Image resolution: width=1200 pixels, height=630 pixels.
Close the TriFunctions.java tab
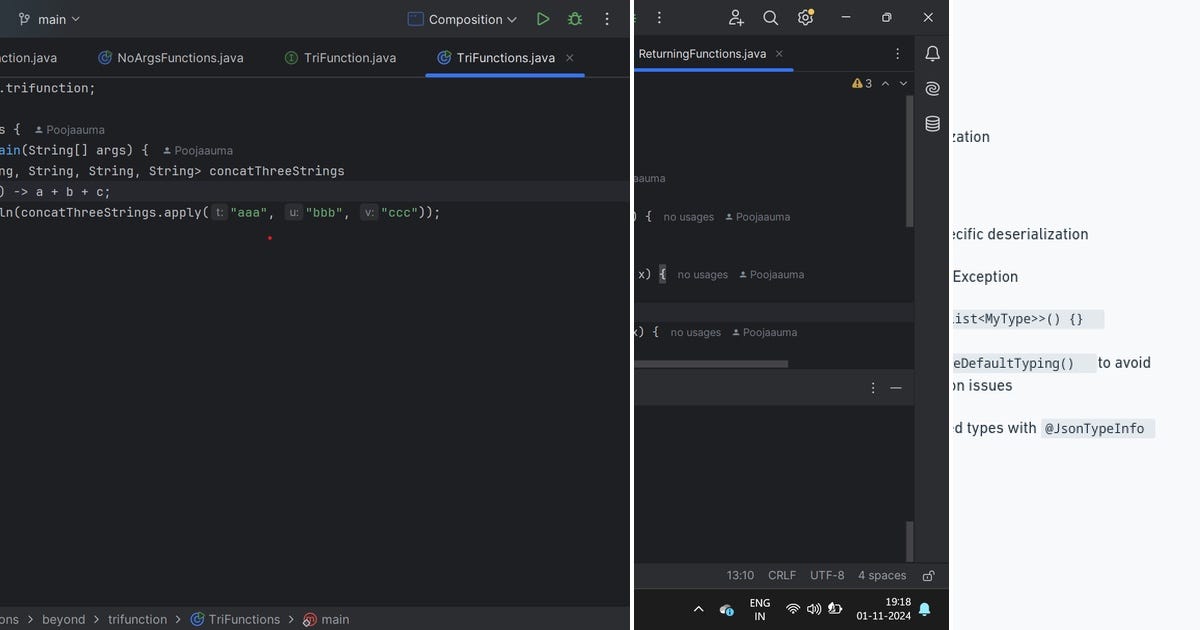(x=570, y=58)
